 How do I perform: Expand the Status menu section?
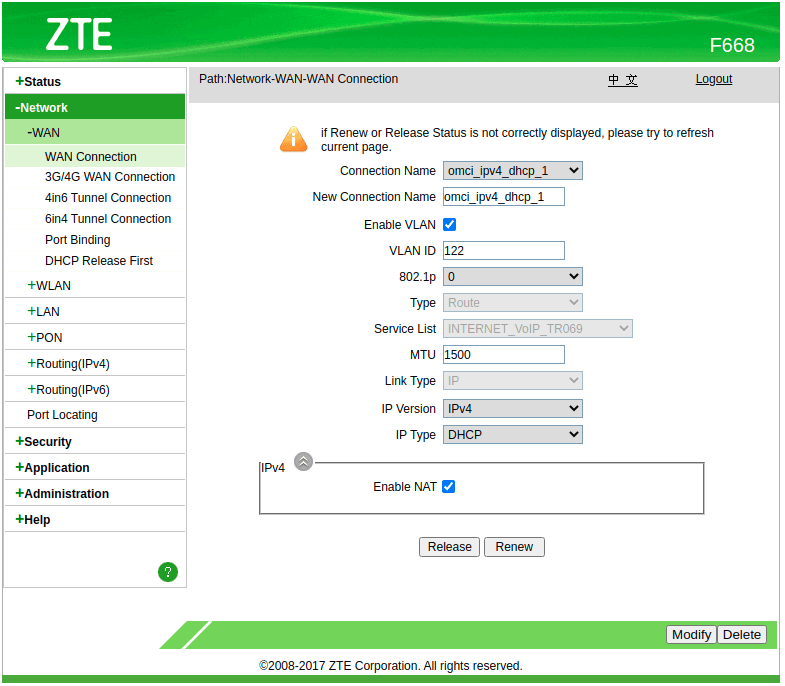pos(42,82)
